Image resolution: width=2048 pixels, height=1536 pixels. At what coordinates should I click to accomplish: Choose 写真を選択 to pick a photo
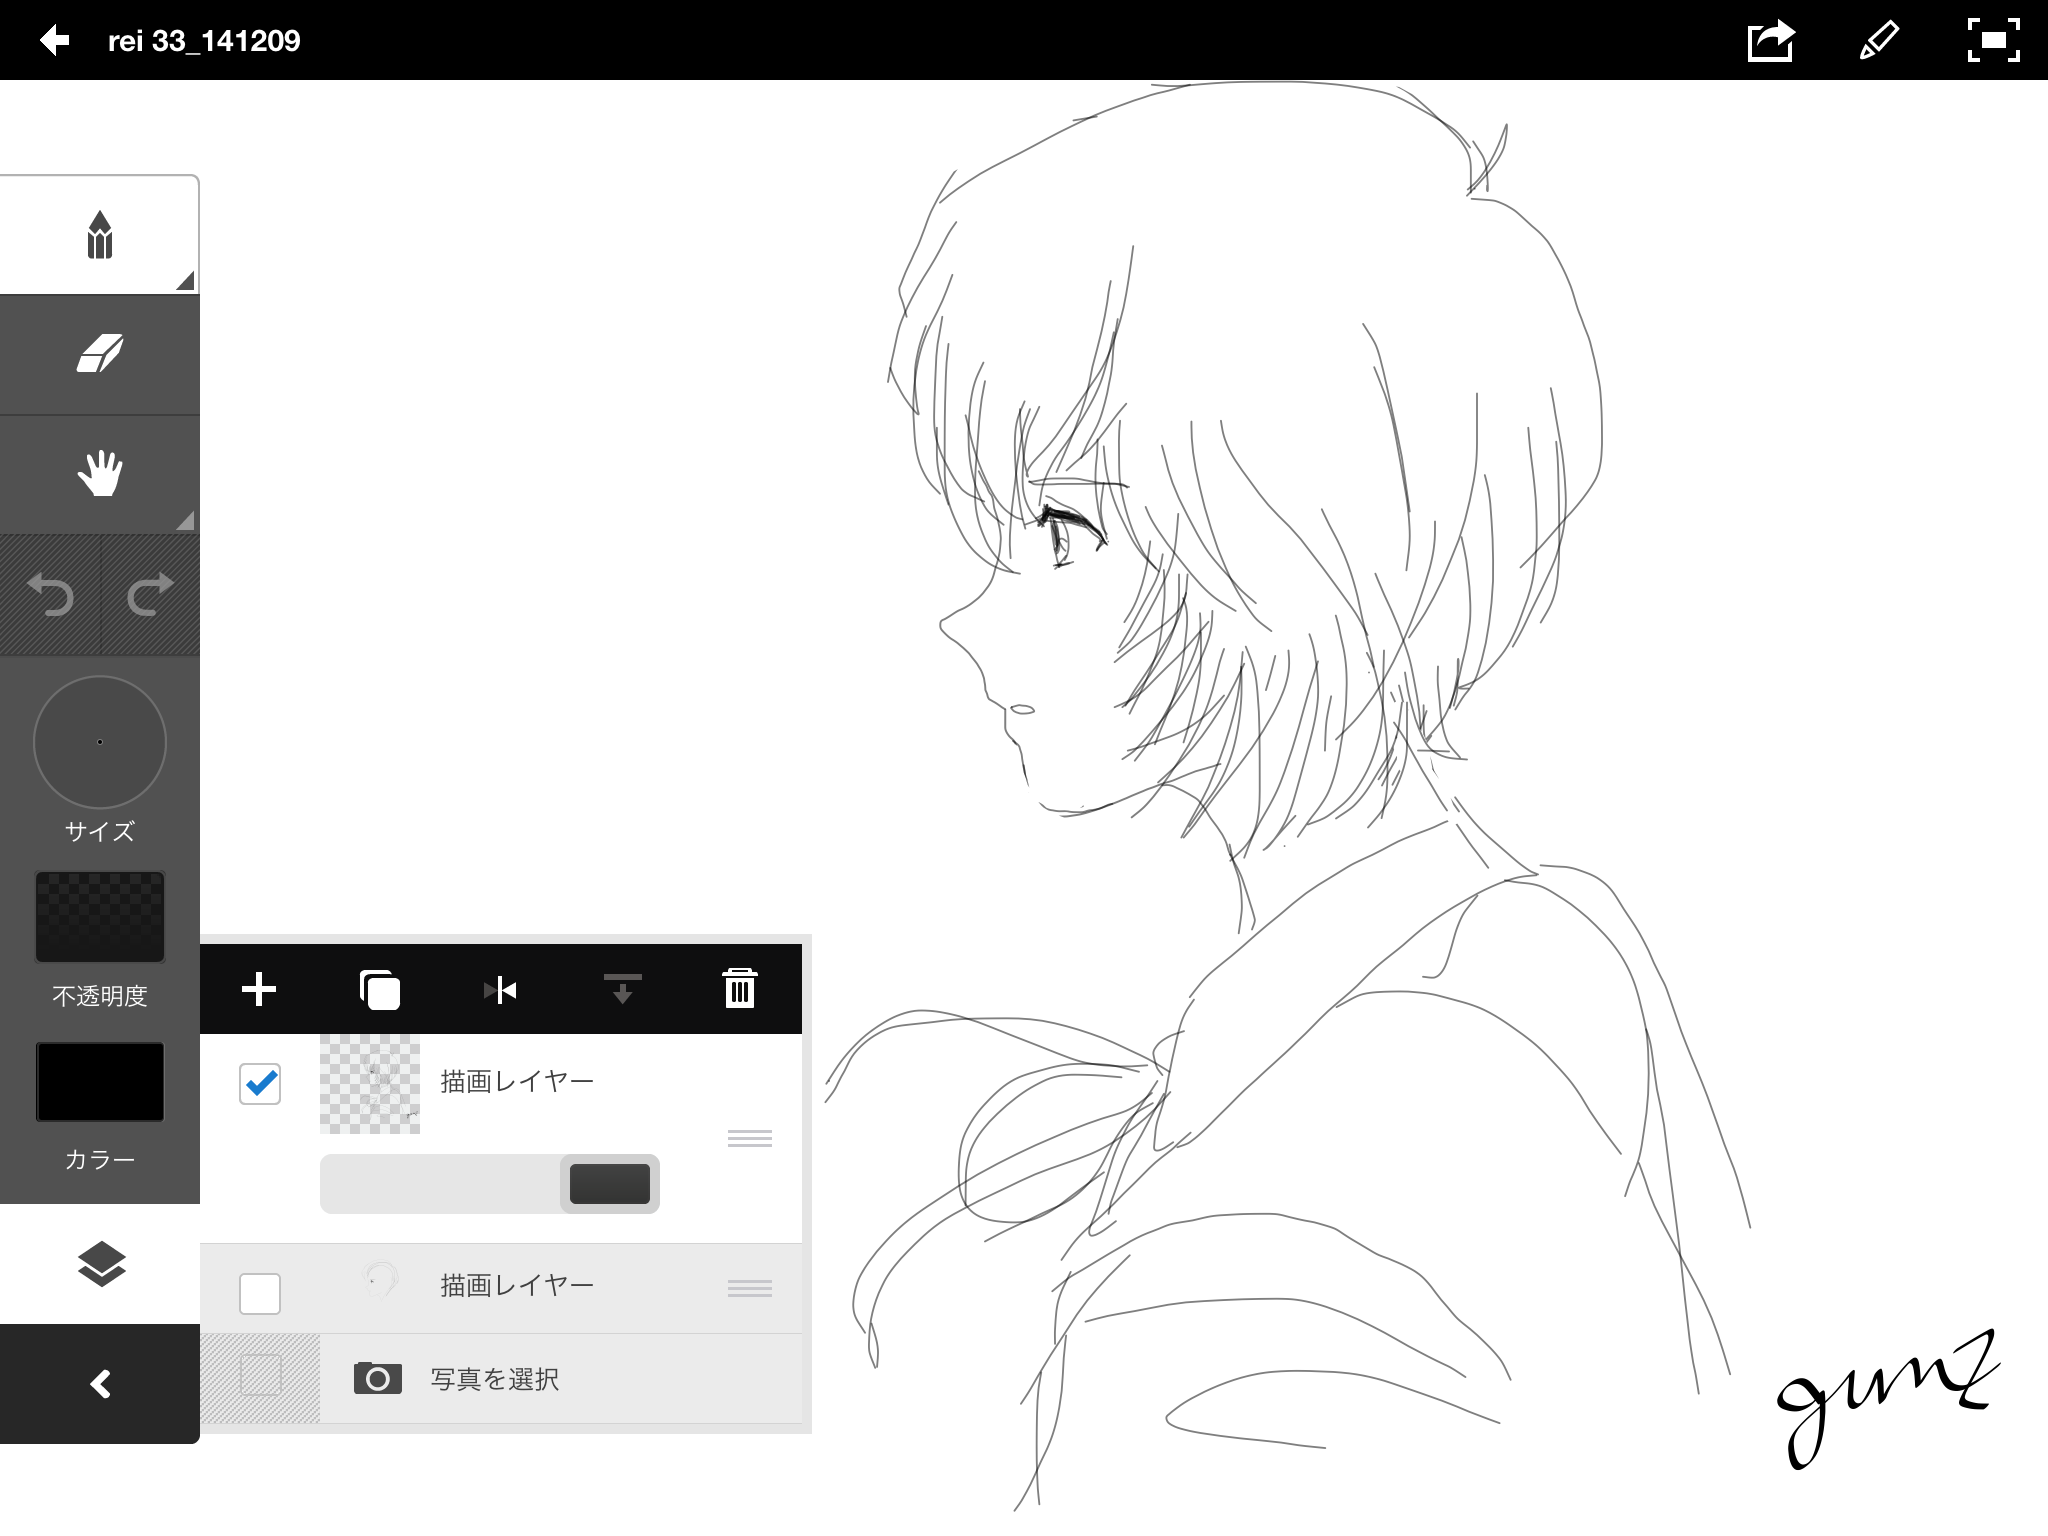[494, 1379]
